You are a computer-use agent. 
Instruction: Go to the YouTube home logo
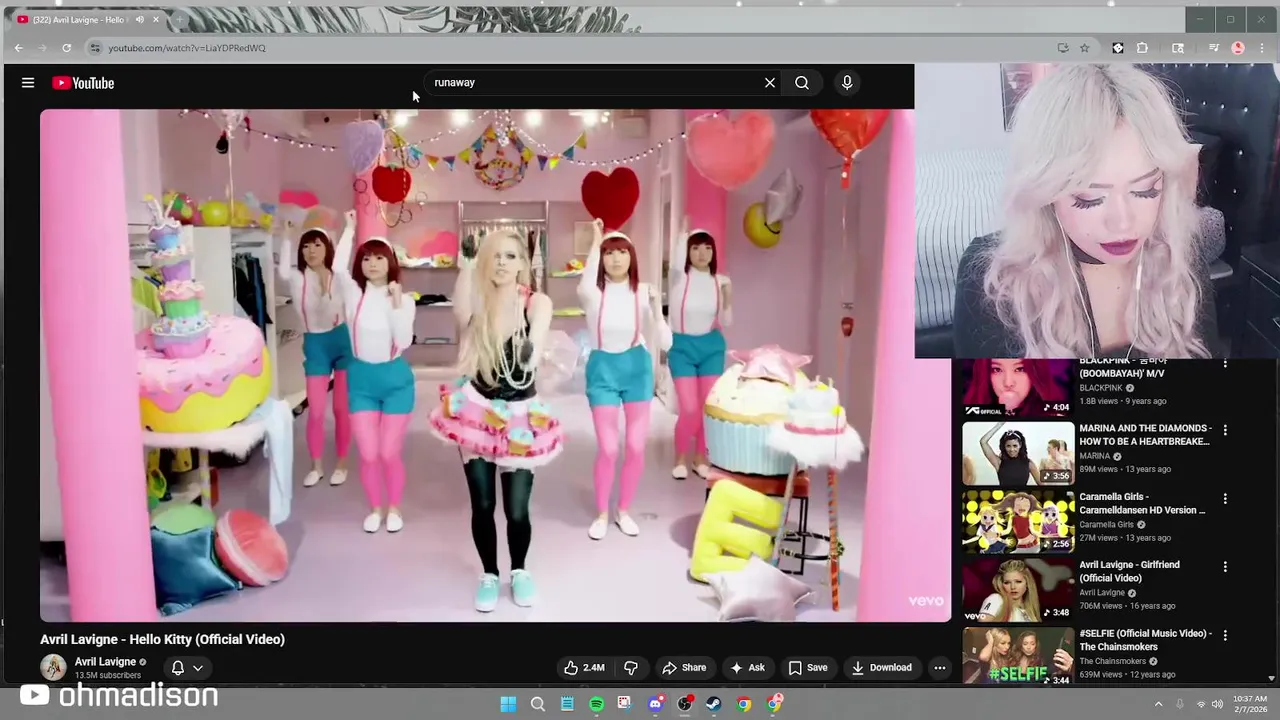[x=83, y=83]
